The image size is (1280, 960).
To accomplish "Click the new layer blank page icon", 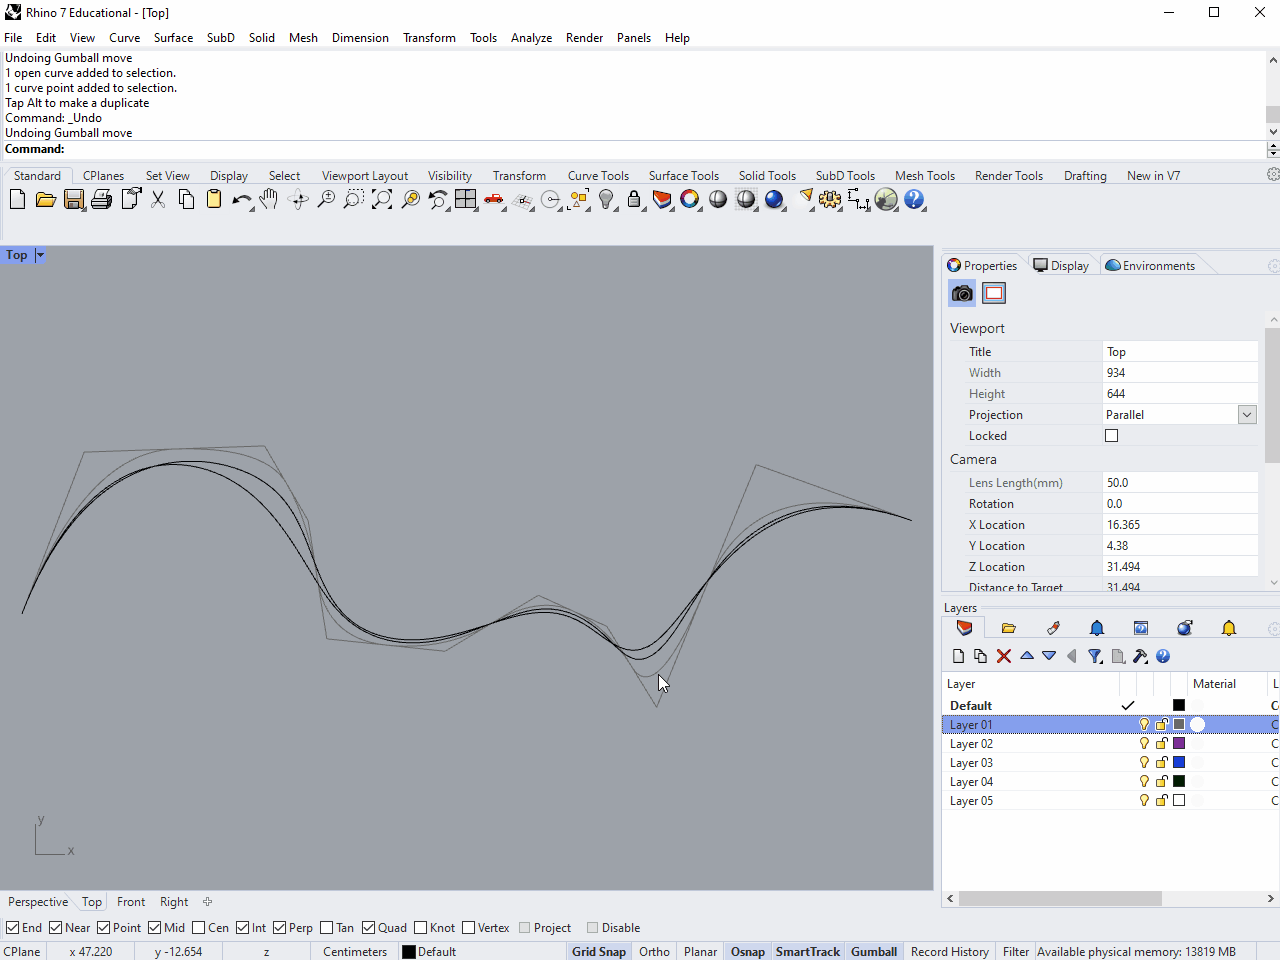I will (x=958, y=656).
